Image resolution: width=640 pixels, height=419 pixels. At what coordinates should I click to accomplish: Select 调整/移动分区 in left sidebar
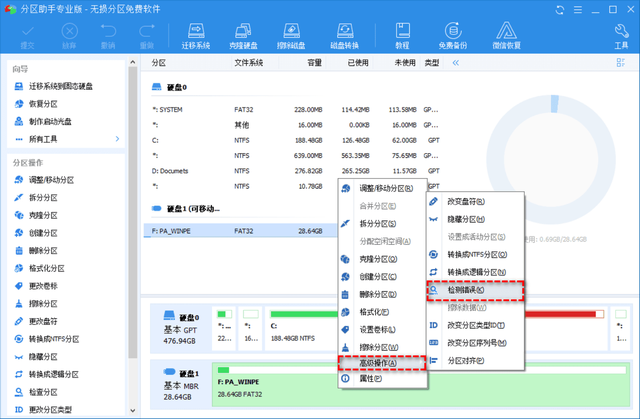pyautogui.click(x=51, y=180)
